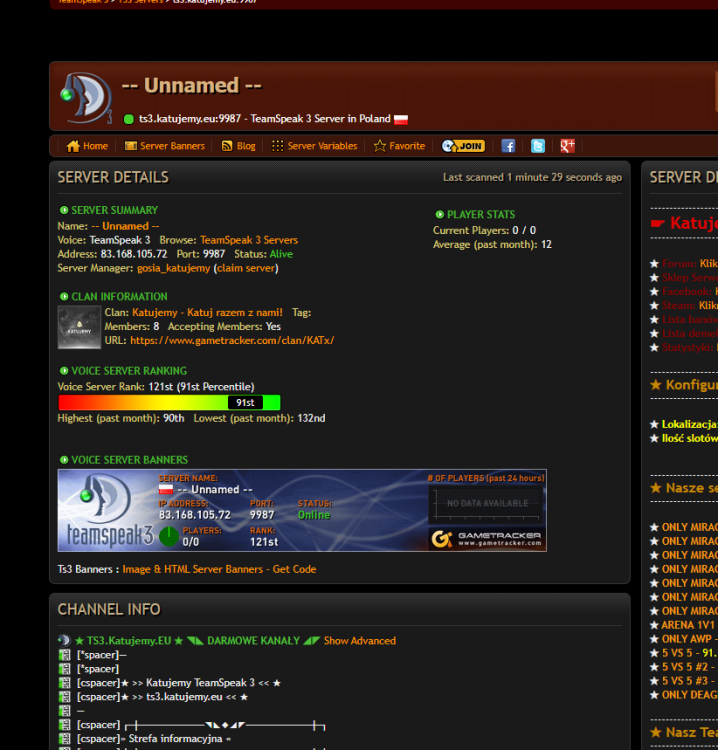The height and width of the screenshot is (750, 718).
Task: Click the ONLY AWP server entry in sidebar
Action: pyautogui.click(x=684, y=639)
